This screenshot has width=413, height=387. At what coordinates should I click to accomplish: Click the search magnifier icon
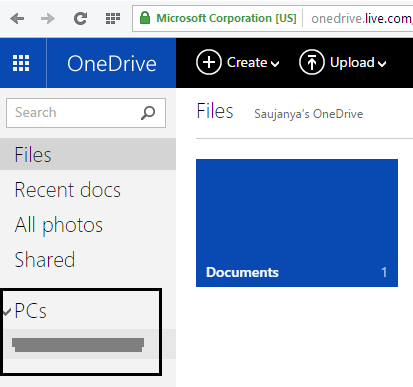(x=148, y=113)
